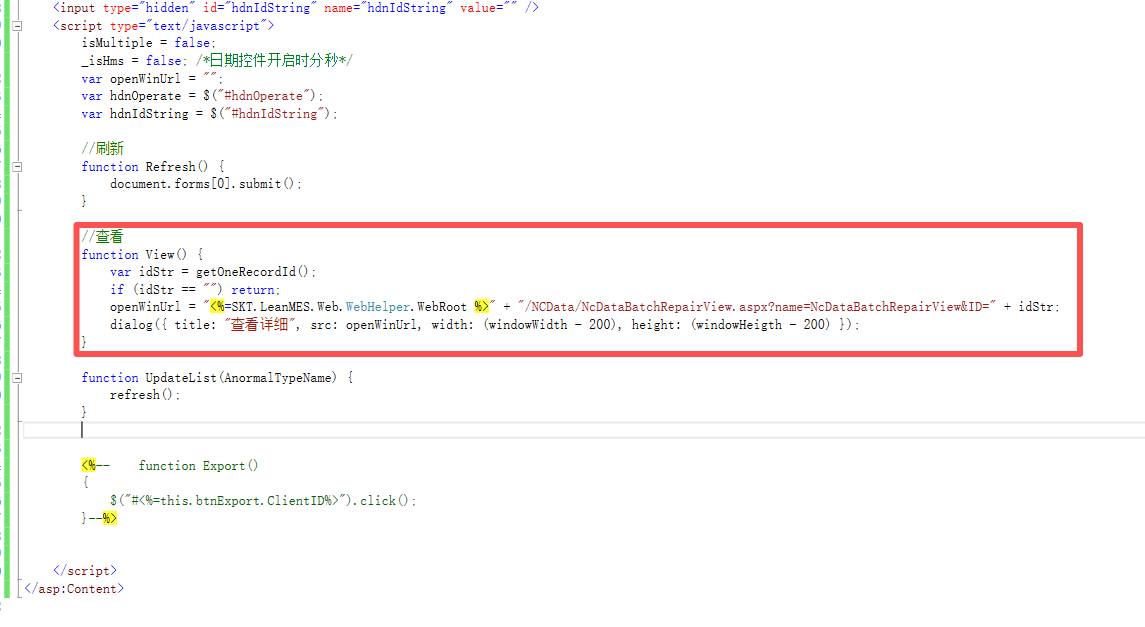The height and width of the screenshot is (627, 1145).
Task: Click the Refresh function name
Action: 170,166
